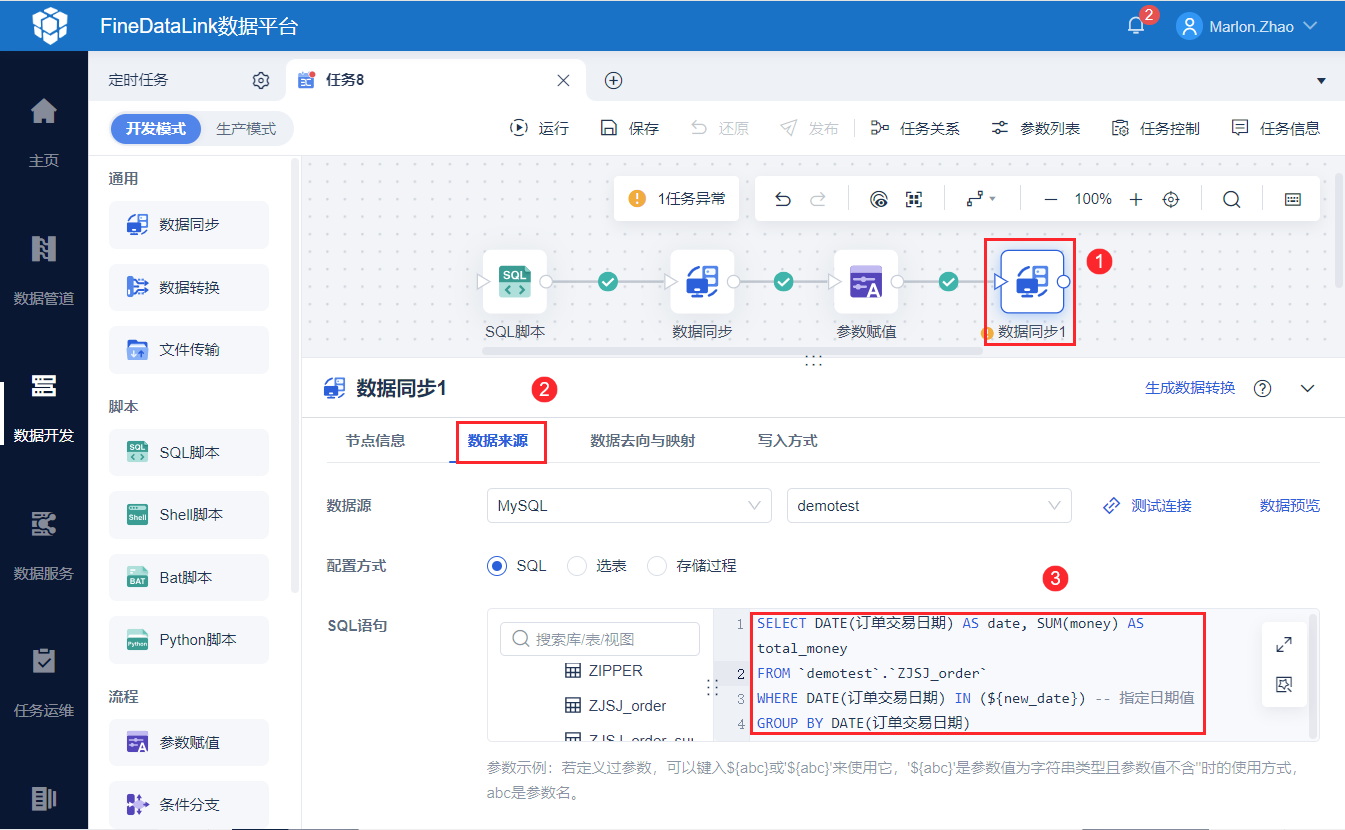This screenshot has width=1345, height=830.
Task: Add a new task tab
Action: point(614,80)
